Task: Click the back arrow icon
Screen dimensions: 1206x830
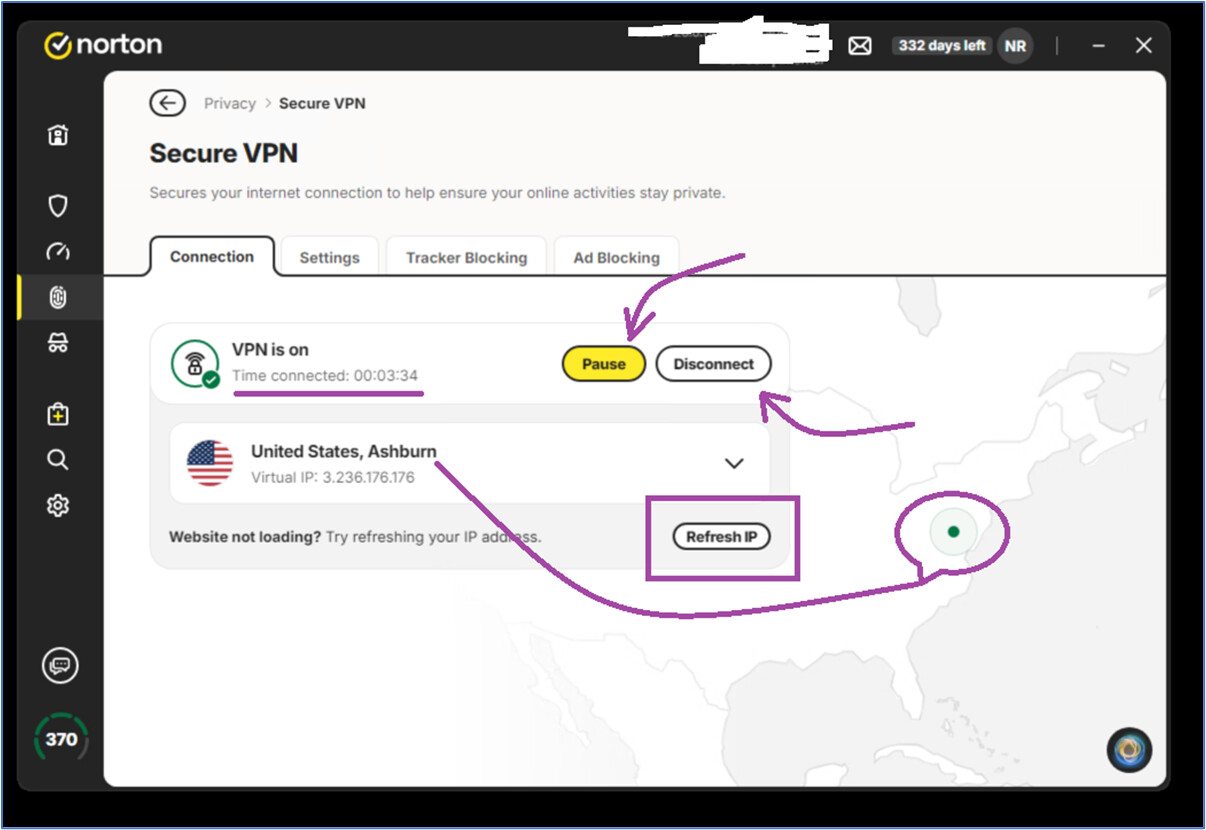Action: pos(168,103)
